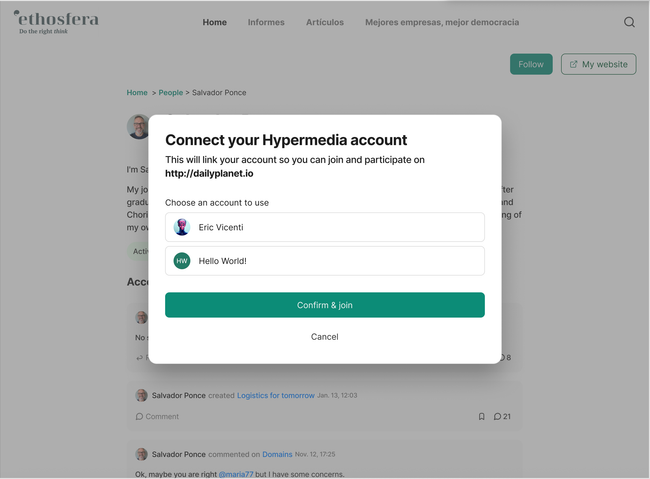Click the green HW avatar icon

[x=182, y=261]
